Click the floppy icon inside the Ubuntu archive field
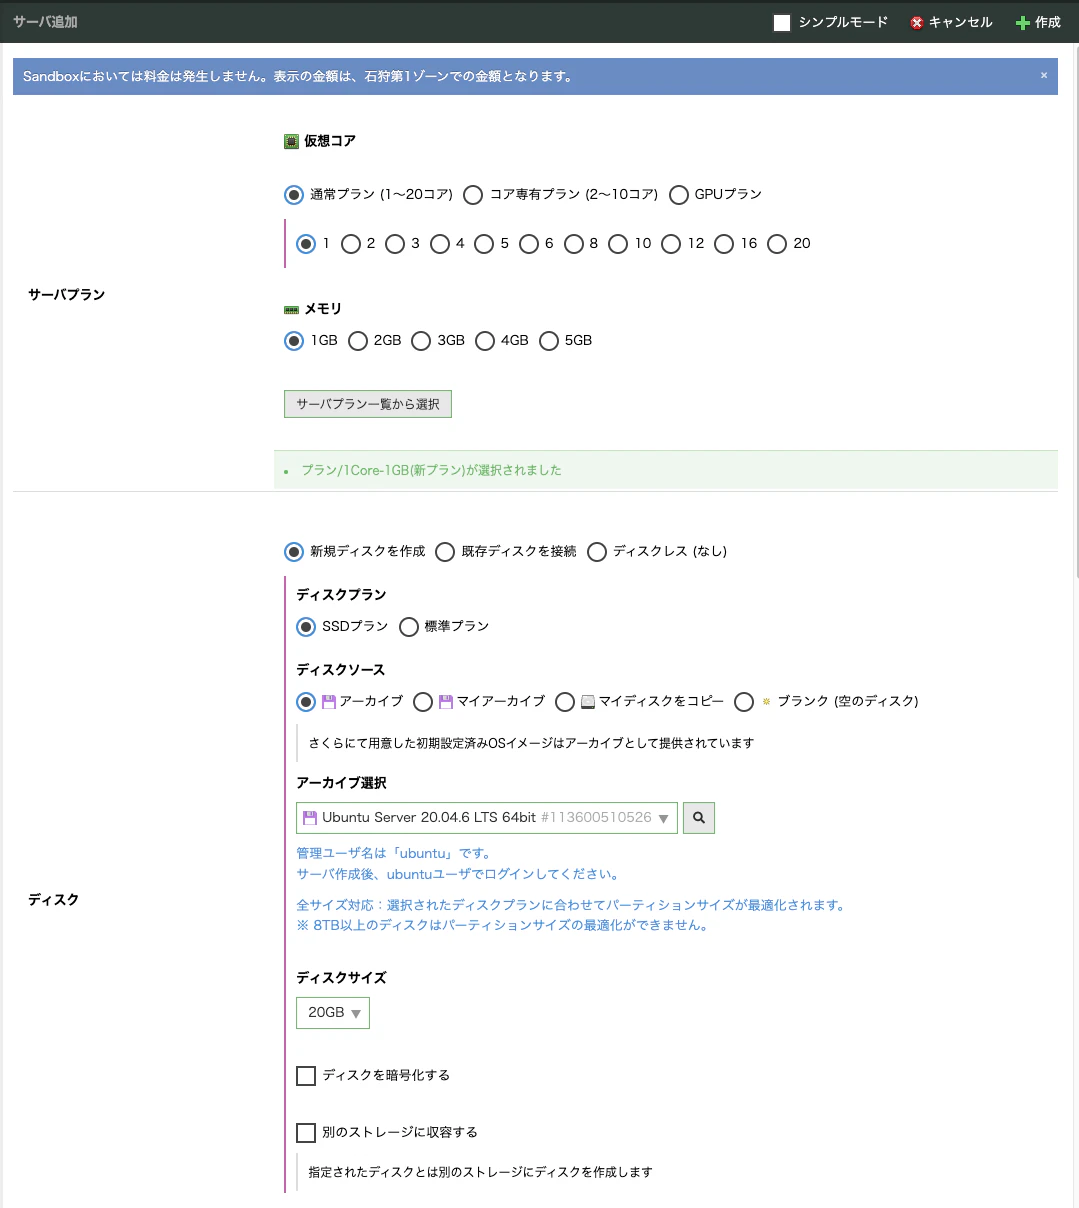1079x1208 pixels. pos(308,817)
